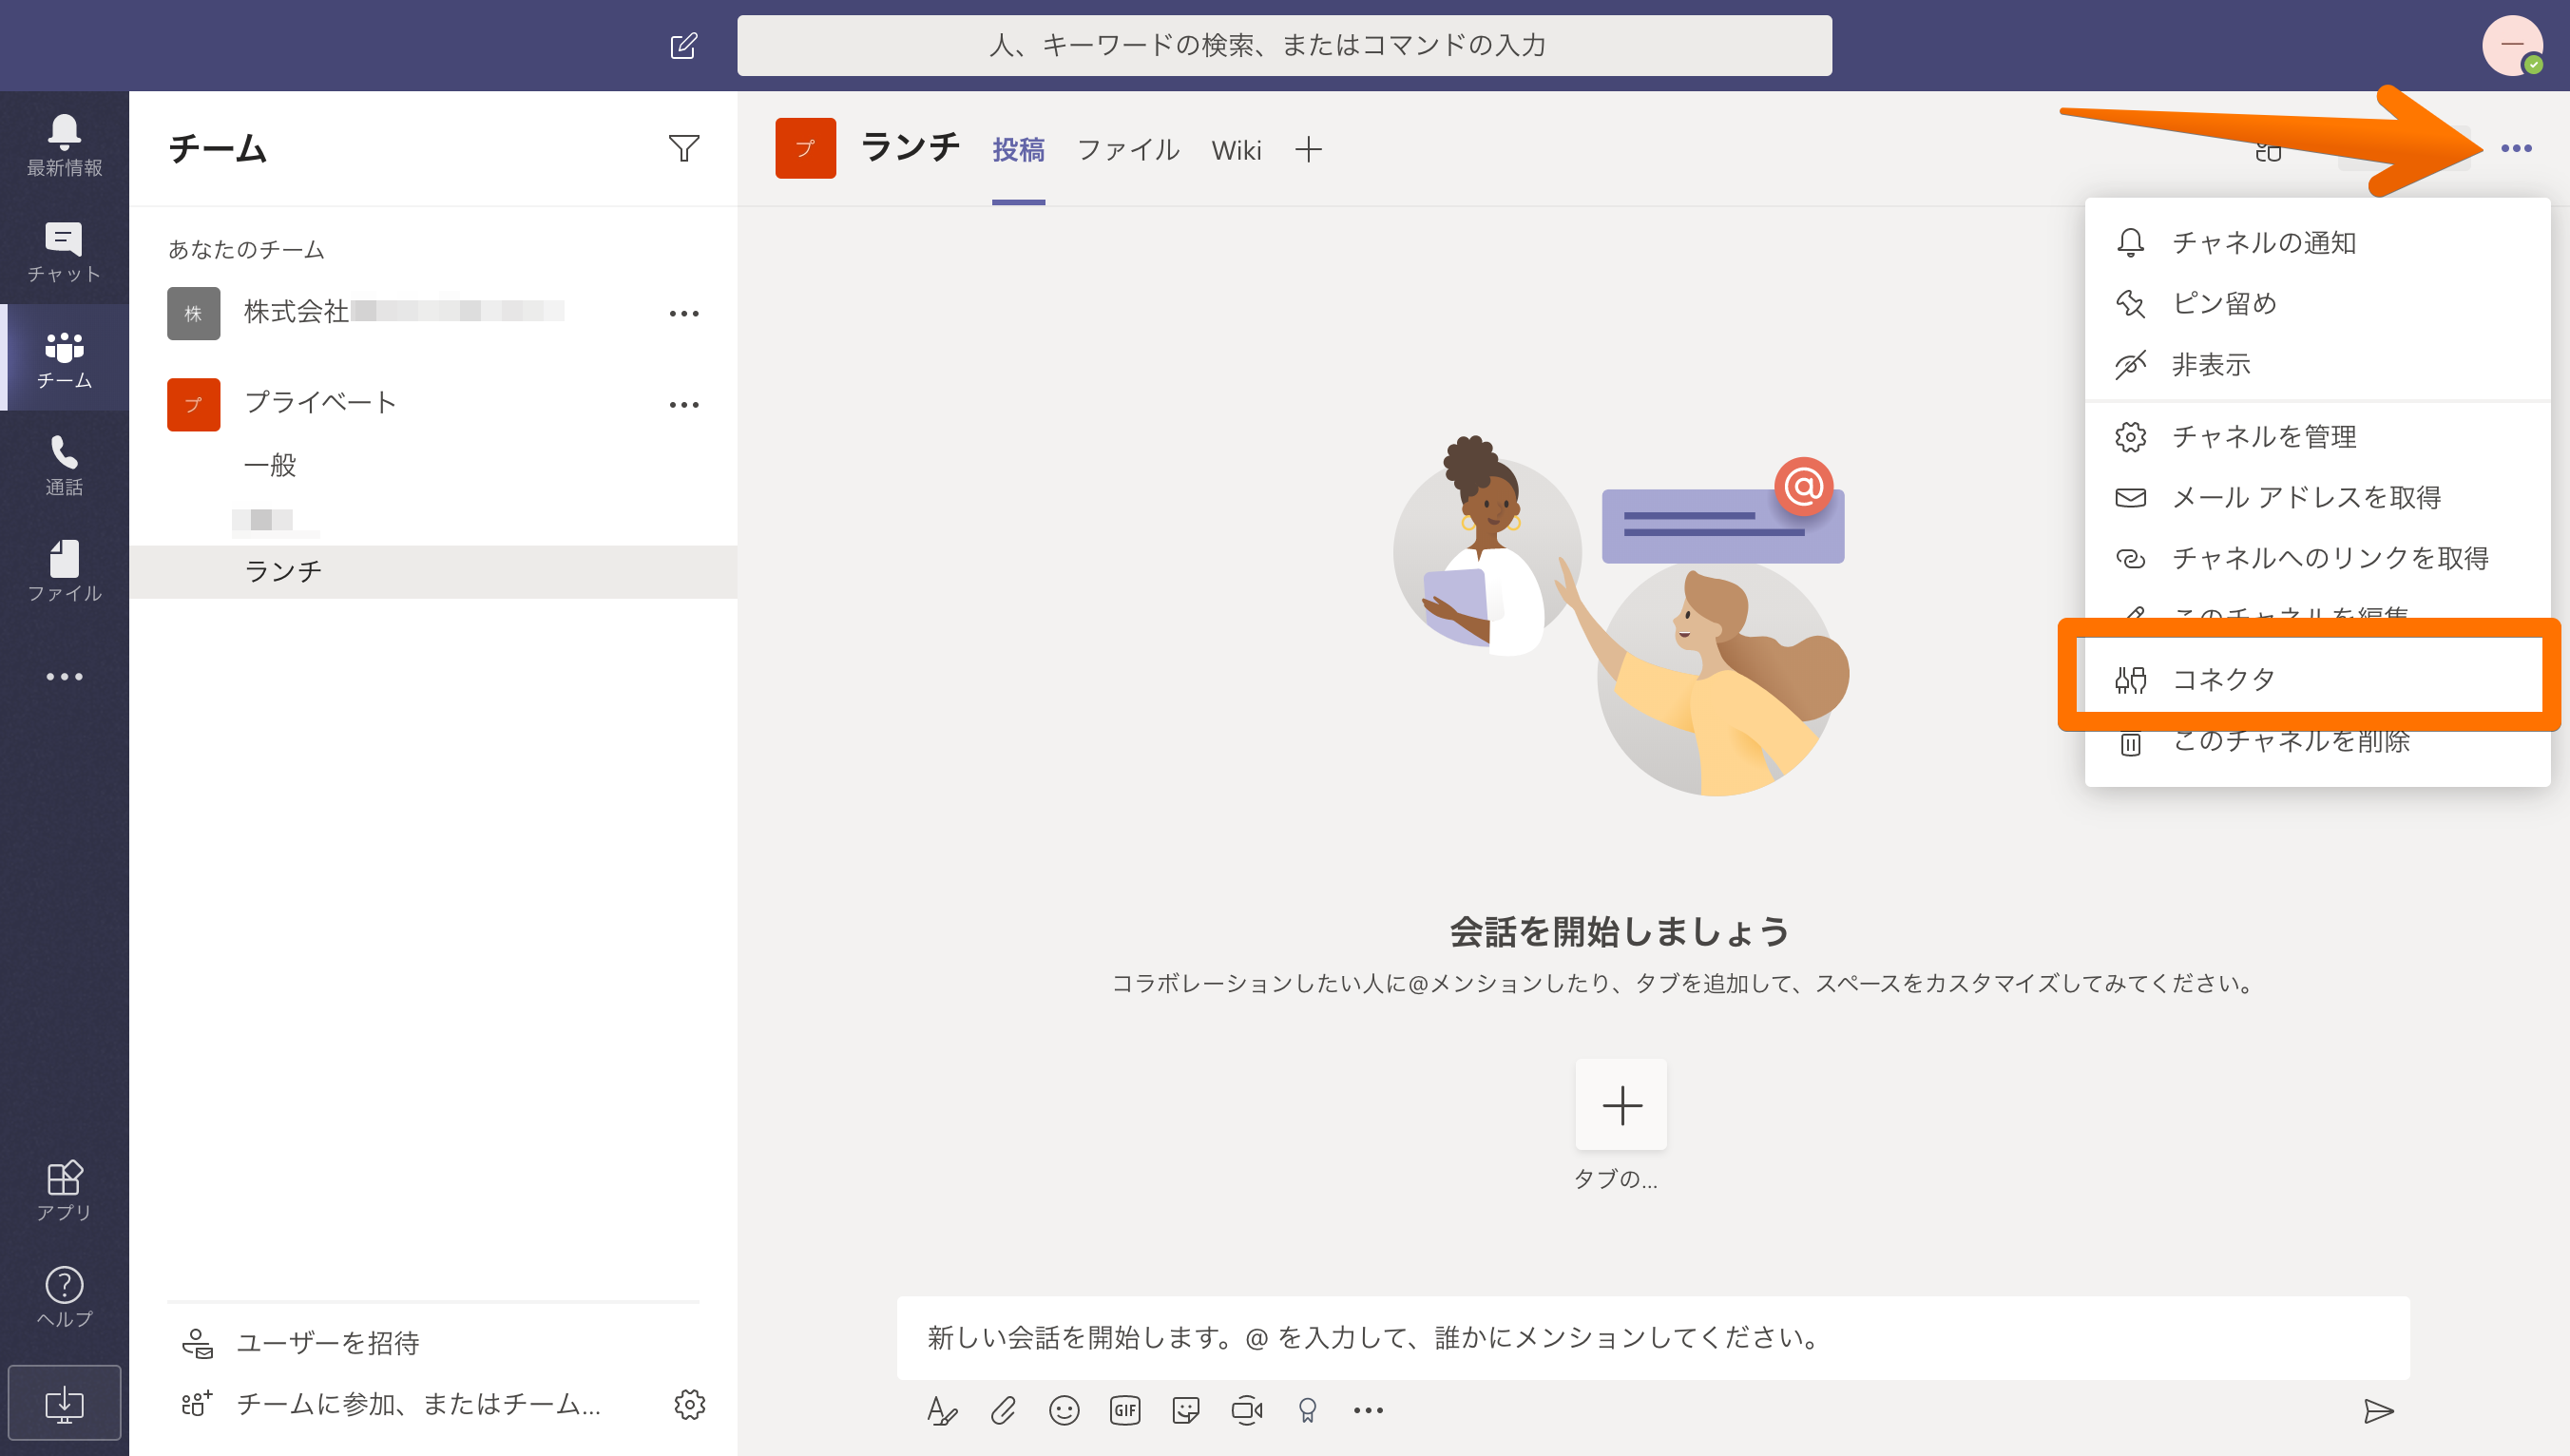This screenshot has width=2570, height=1456.
Task: Open more options for プライベート team
Action: click(683, 405)
